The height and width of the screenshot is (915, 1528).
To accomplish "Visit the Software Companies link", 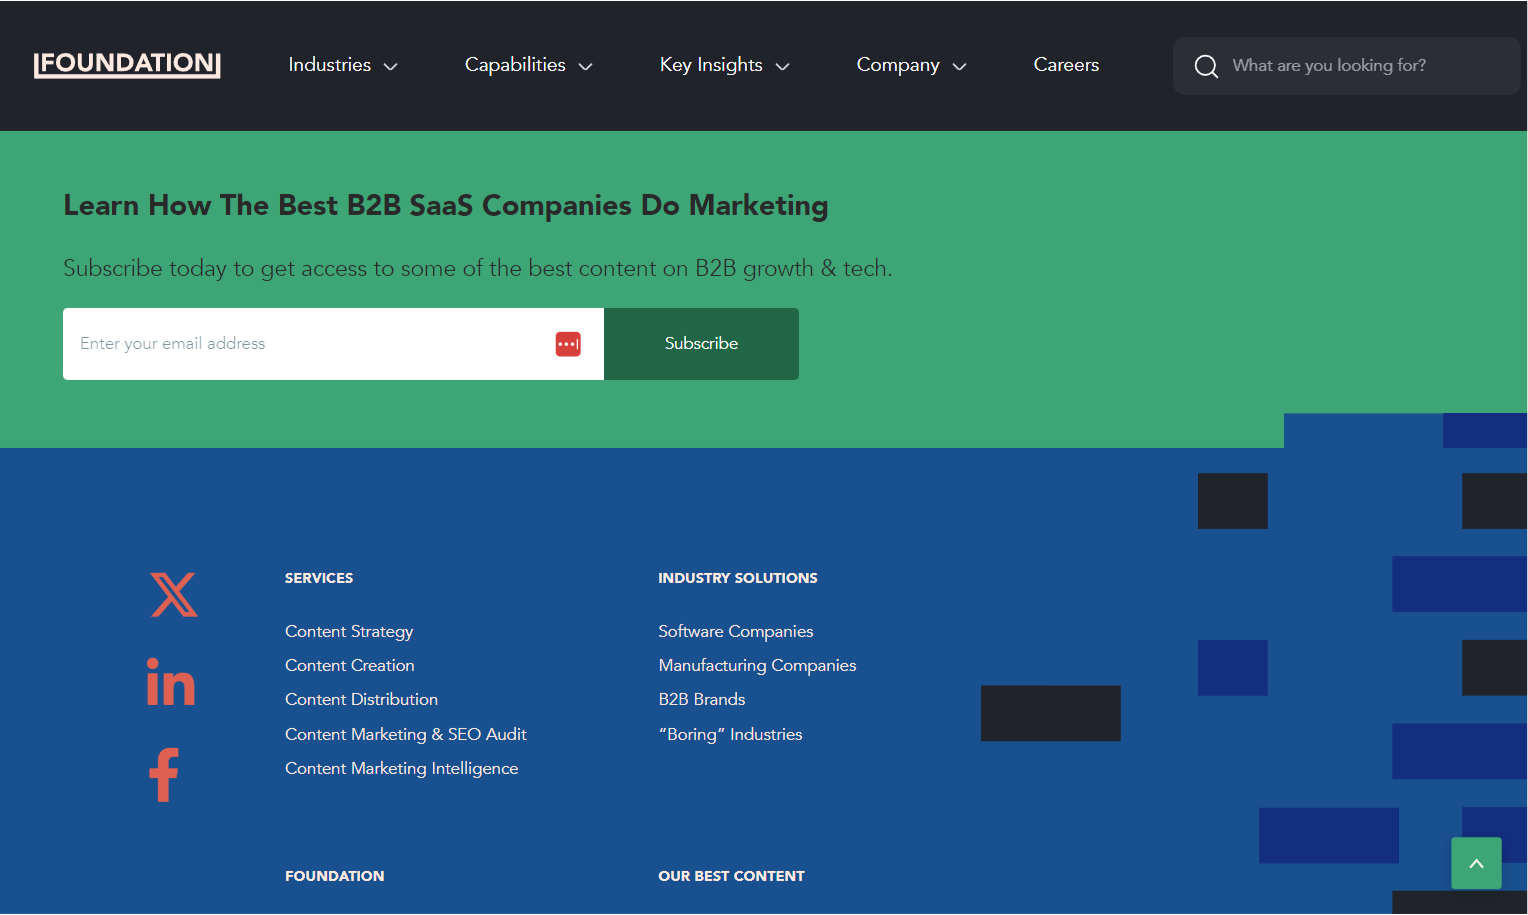I will tap(735, 631).
